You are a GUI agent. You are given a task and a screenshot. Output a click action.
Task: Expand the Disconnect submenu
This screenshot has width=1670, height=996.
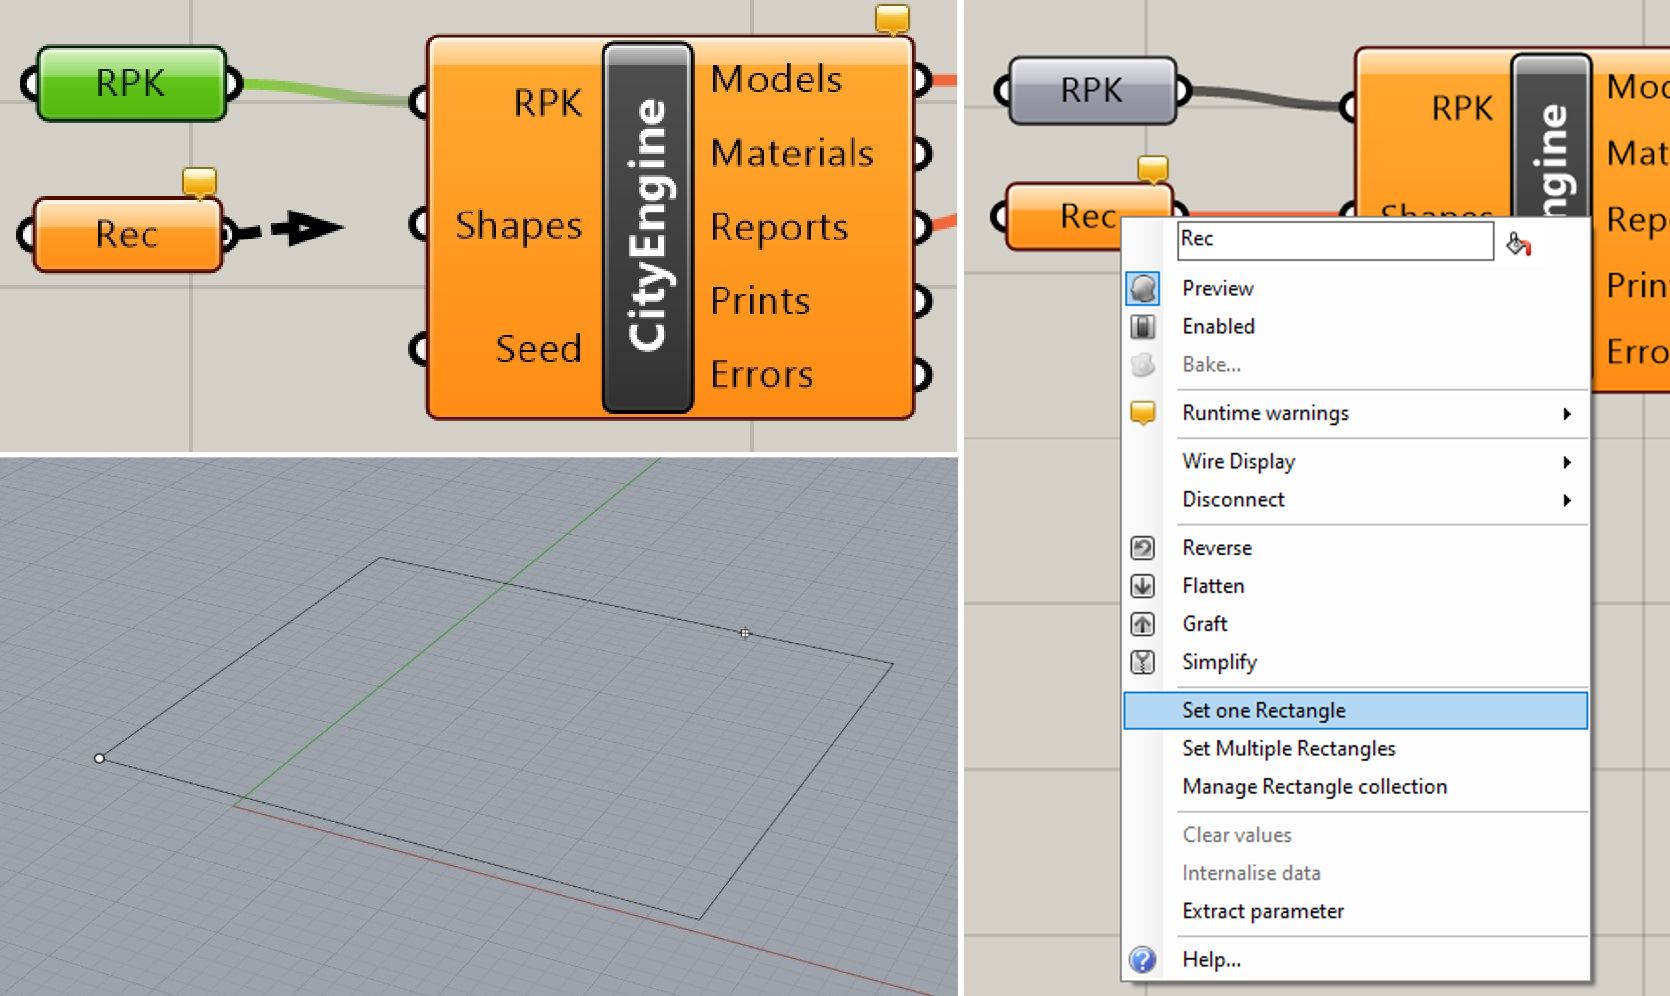[x=1356, y=499]
